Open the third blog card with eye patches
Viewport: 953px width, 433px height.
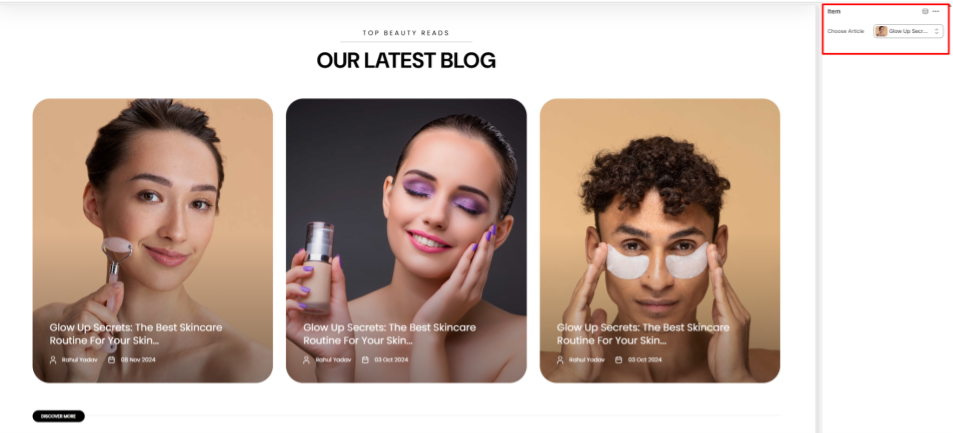point(659,241)
